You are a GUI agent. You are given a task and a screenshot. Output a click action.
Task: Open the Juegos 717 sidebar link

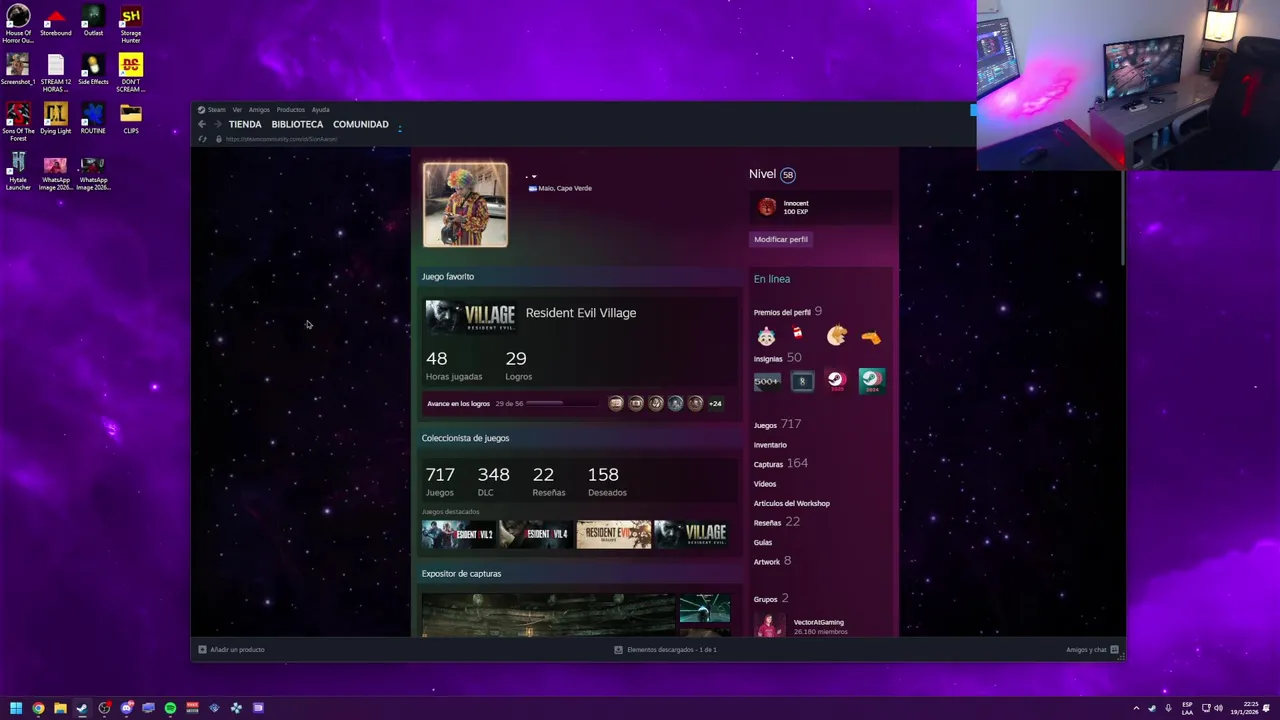778,425
